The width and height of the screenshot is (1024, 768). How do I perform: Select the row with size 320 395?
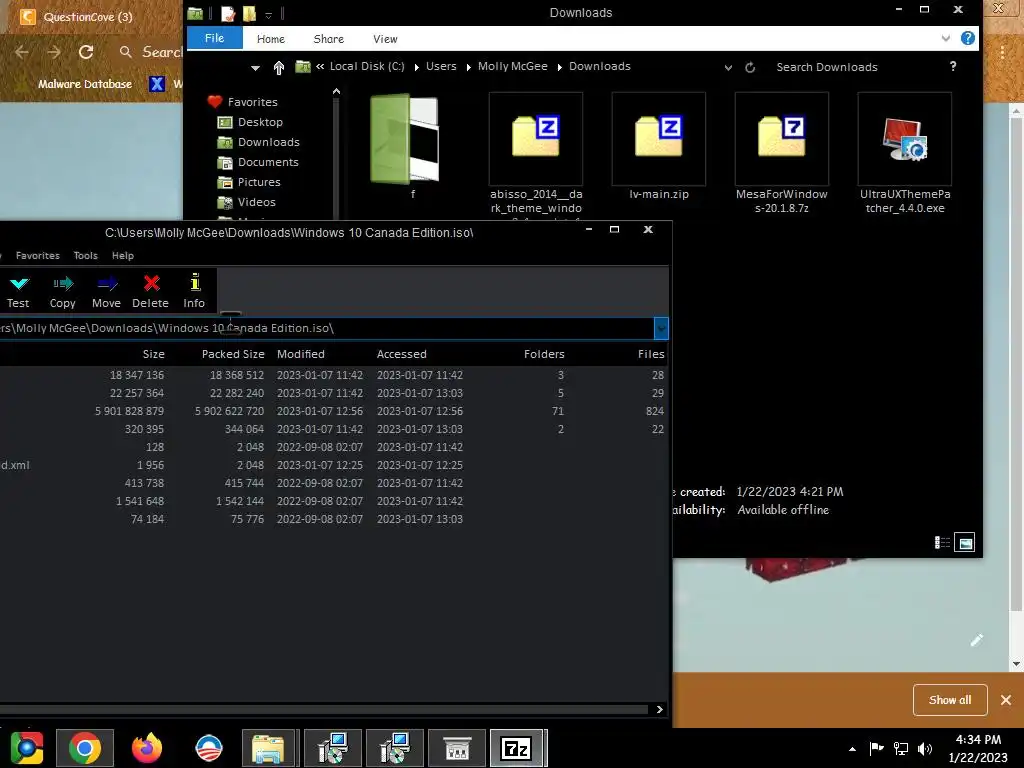[333, 429]
